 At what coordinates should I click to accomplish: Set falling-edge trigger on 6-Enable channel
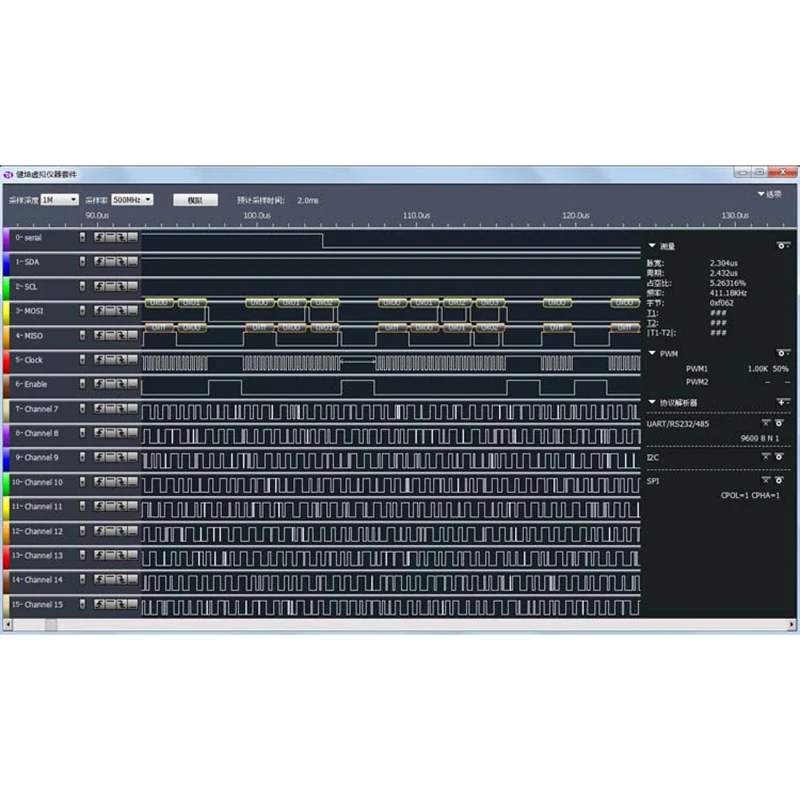click(x=121, y=384)
